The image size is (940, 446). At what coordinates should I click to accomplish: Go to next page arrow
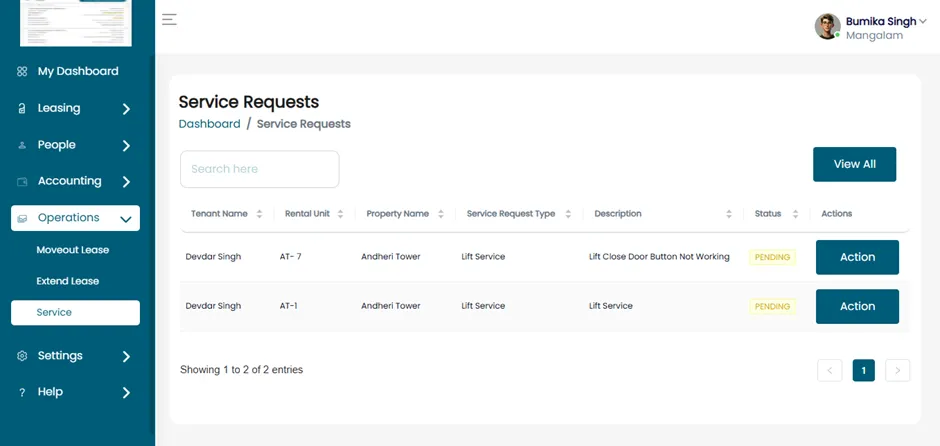point(897,370)
